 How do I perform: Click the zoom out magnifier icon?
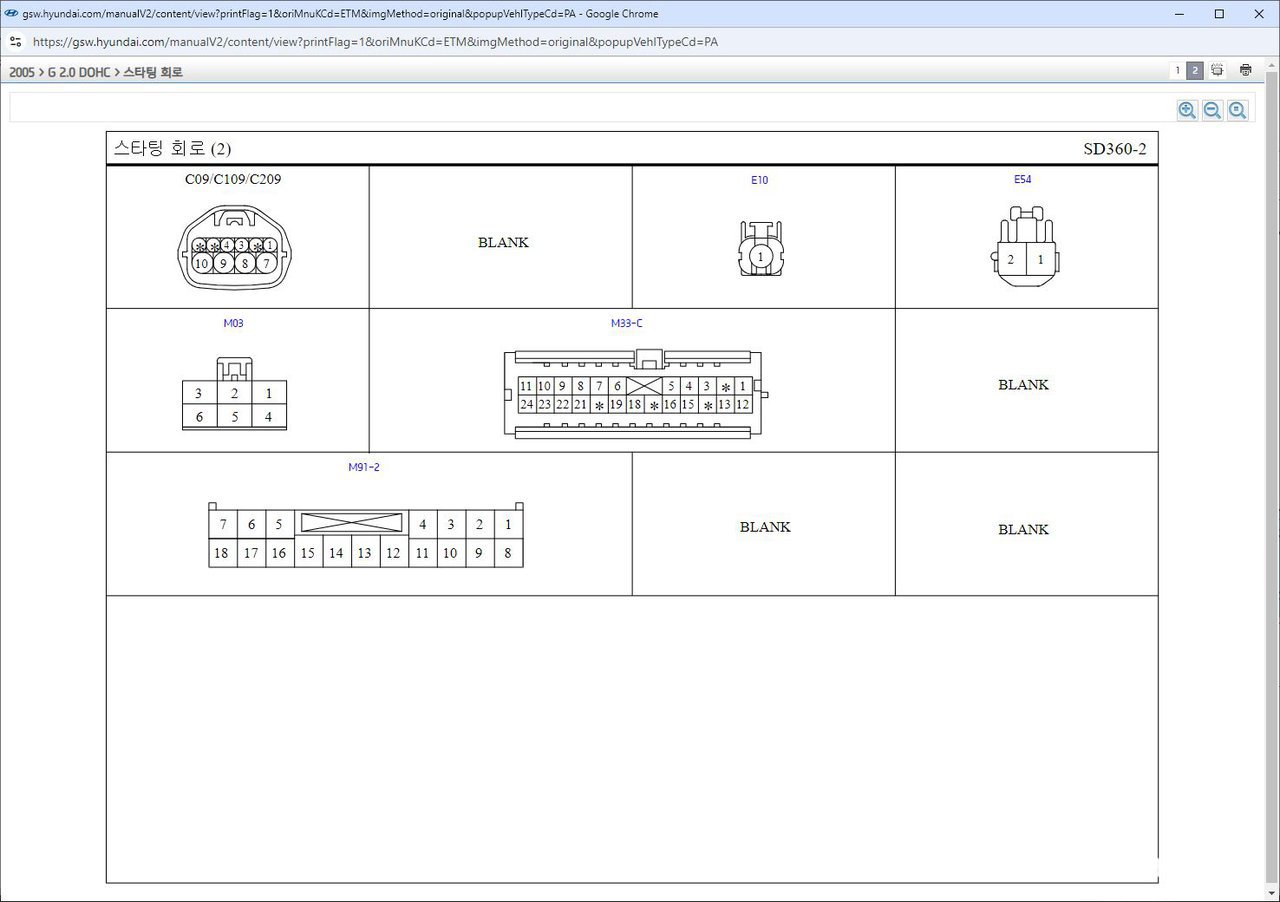(1212, 110)
